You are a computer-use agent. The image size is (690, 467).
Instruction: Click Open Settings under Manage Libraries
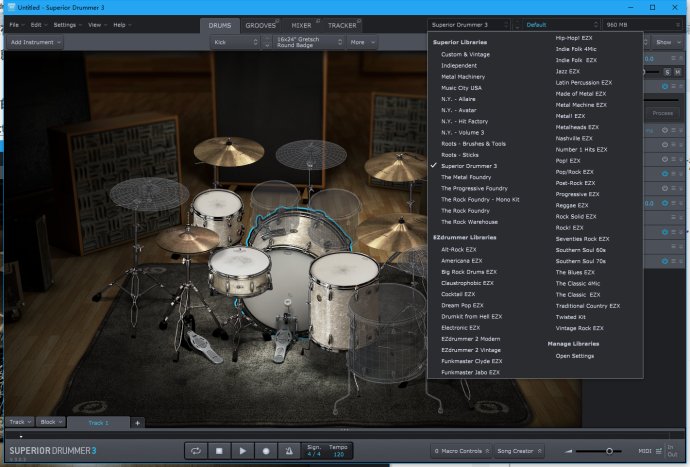pyautogui.click(x=574, y=356)
